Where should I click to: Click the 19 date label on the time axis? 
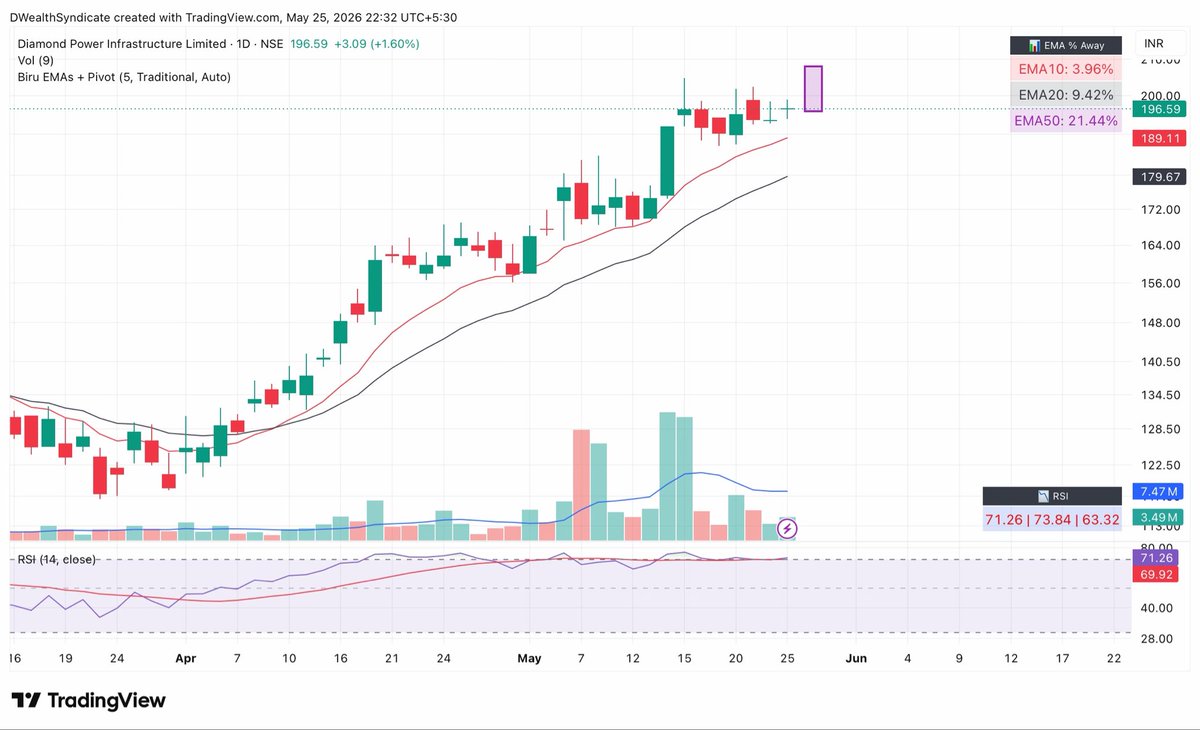(x=65, y=658)
